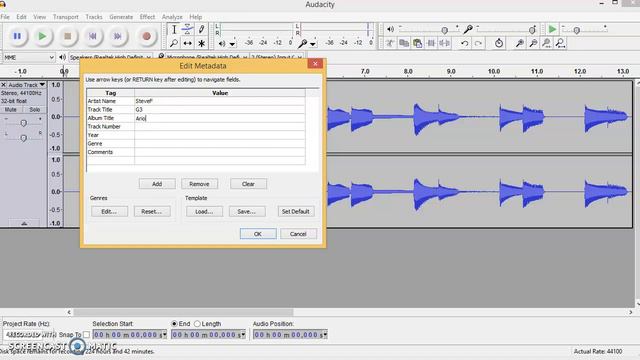Click Skip to Start button
This screenshot has width=640, height=360.
[93, 36]
